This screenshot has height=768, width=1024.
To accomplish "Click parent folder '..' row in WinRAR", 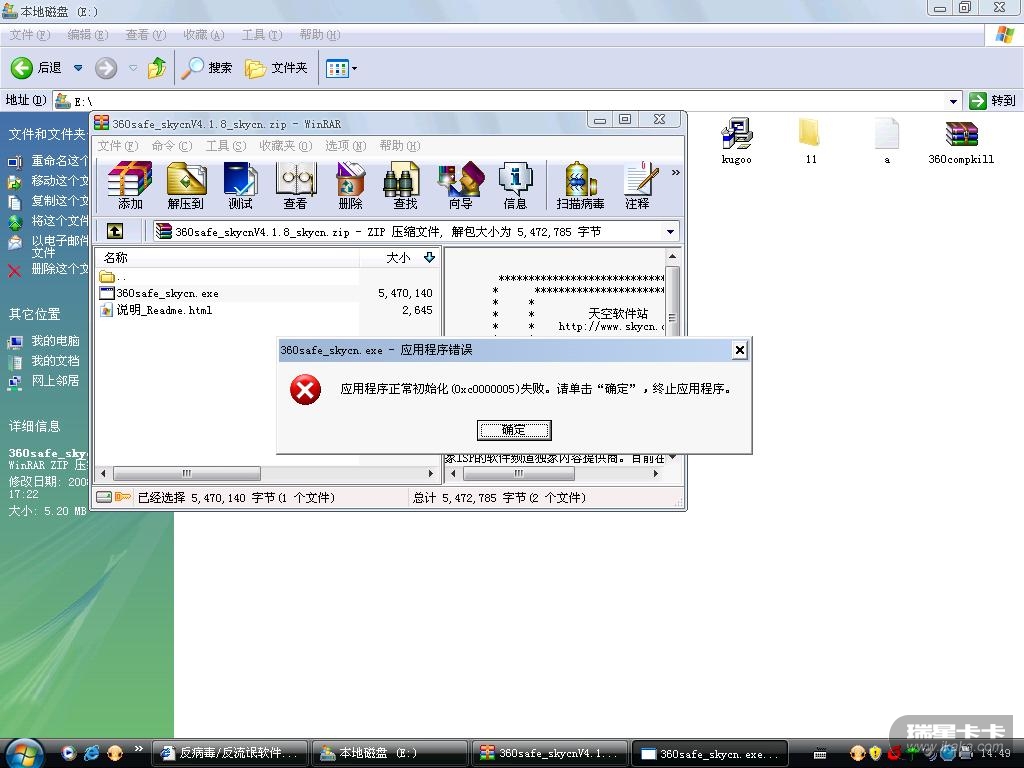I will point(112,277).
